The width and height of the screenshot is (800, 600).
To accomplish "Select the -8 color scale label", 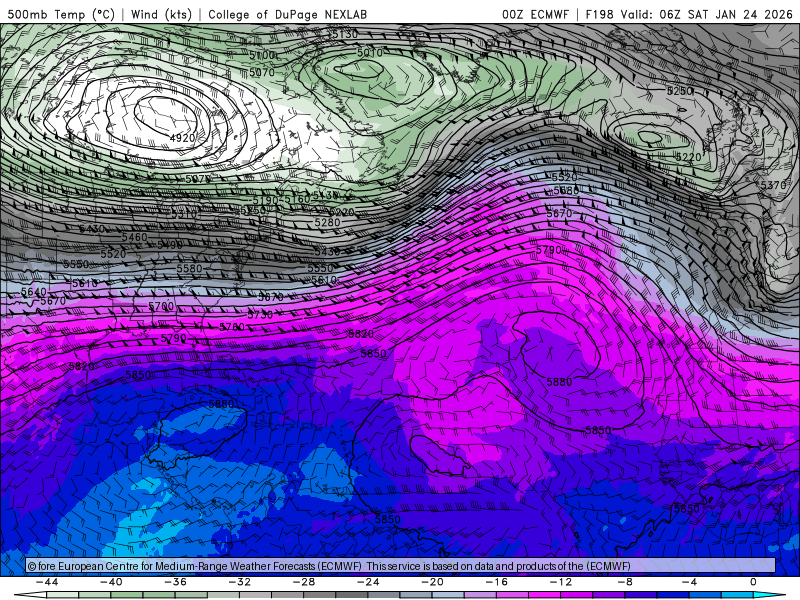I will point(625,582).
